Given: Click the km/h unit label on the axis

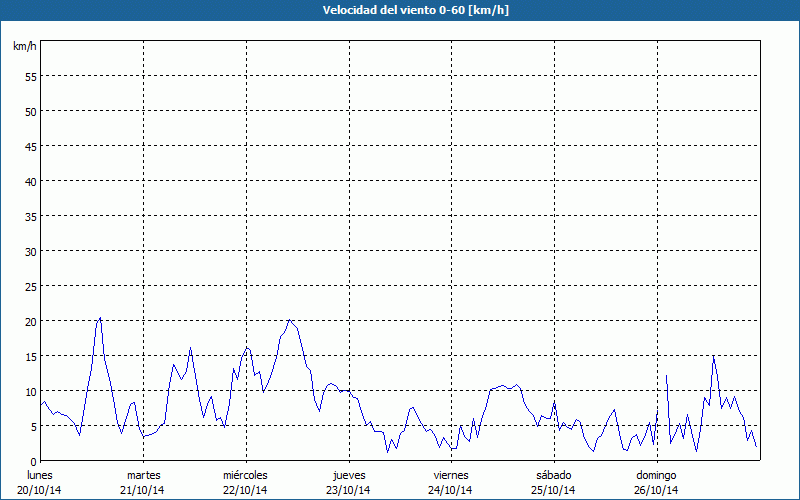Looking at the screenshot, I should 25,46.
